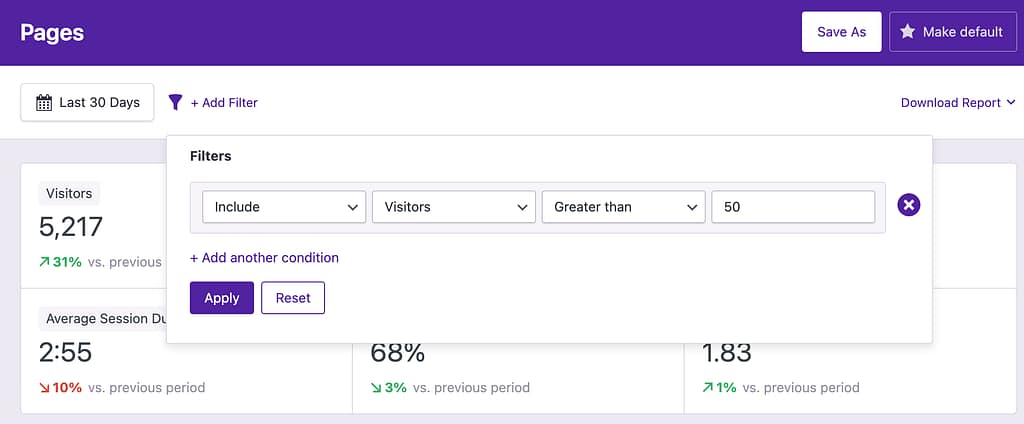Click the filter funnel icon
Viewport: 1024px width, 424px height.
click(x=175, y=102)
